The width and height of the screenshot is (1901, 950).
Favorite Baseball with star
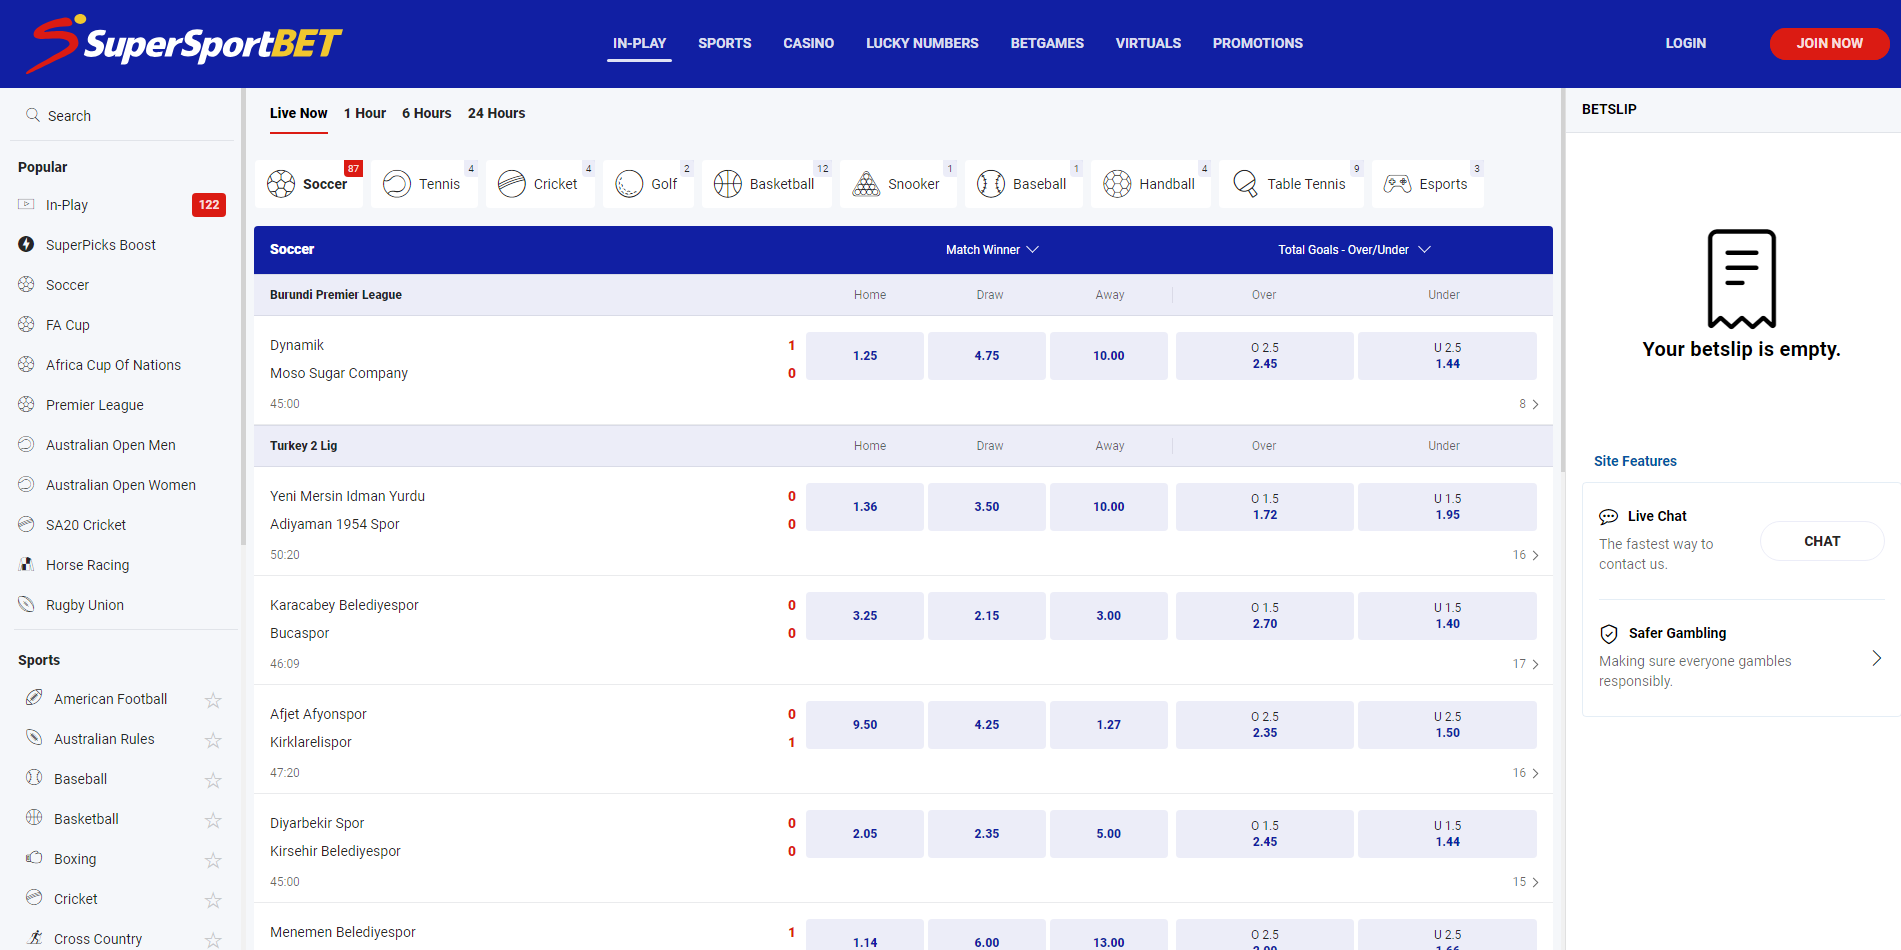(x=213, y=780)
